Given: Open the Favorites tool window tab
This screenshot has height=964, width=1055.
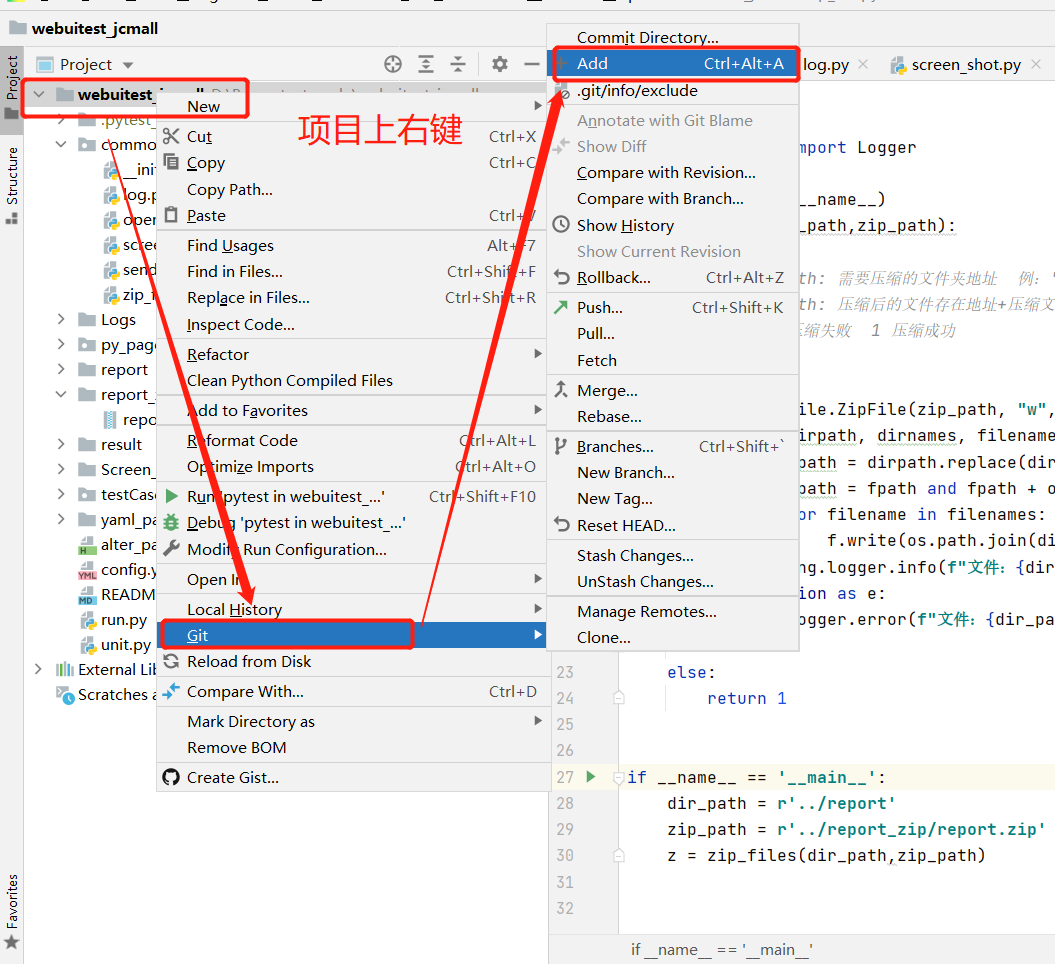Looking at the screenshot, I should tap(11, 911).
